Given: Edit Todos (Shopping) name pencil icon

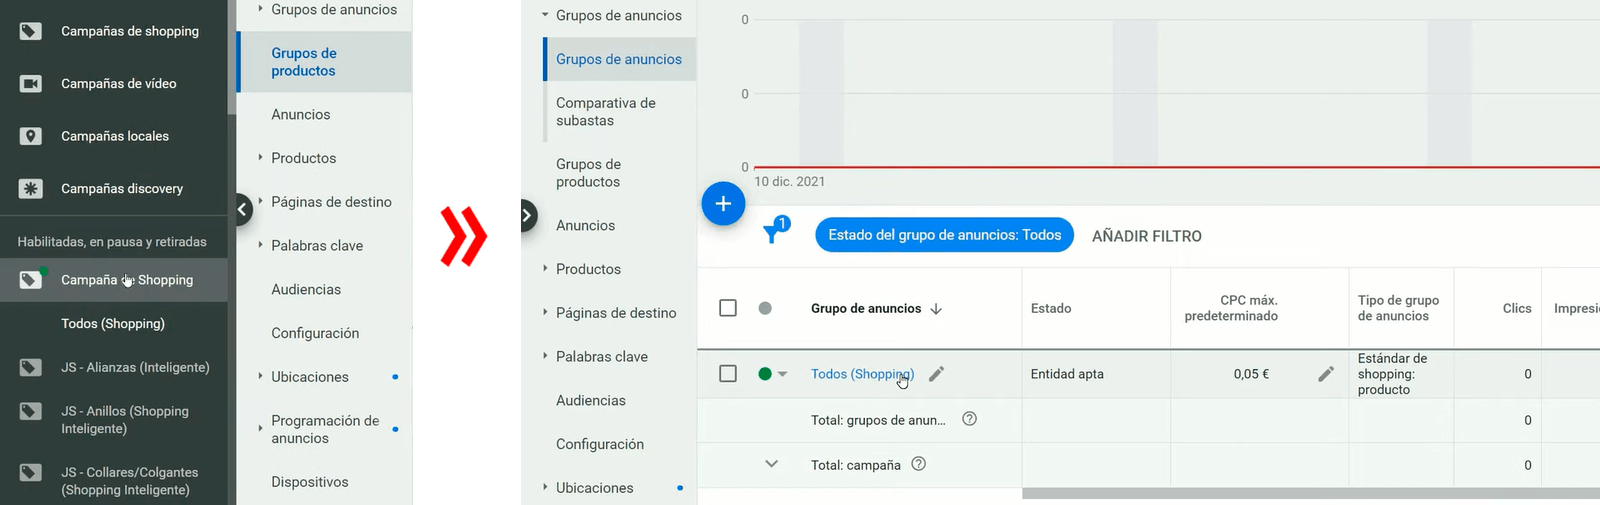Looking at the screenshot, I should tap(936, 374).
